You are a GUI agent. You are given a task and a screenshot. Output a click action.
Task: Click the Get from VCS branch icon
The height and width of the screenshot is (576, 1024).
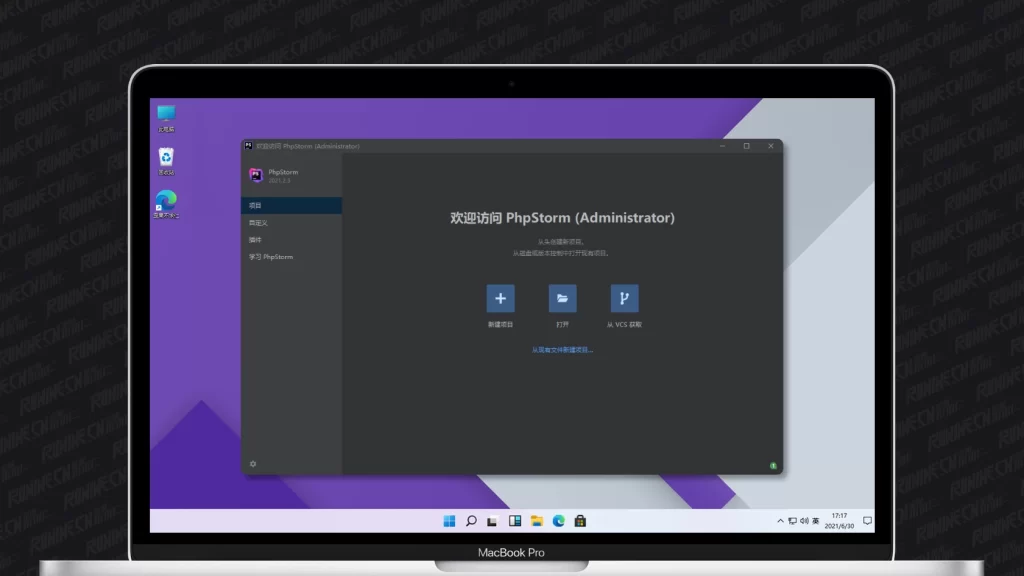[x=624, y=298]
